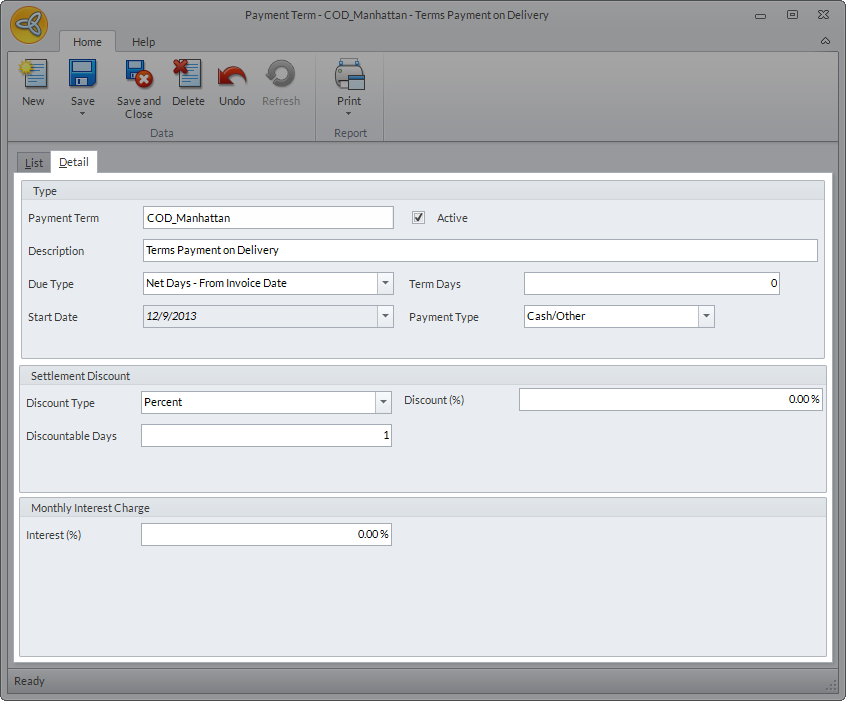Switch to the List tab
846x701 pixels.
34,163
